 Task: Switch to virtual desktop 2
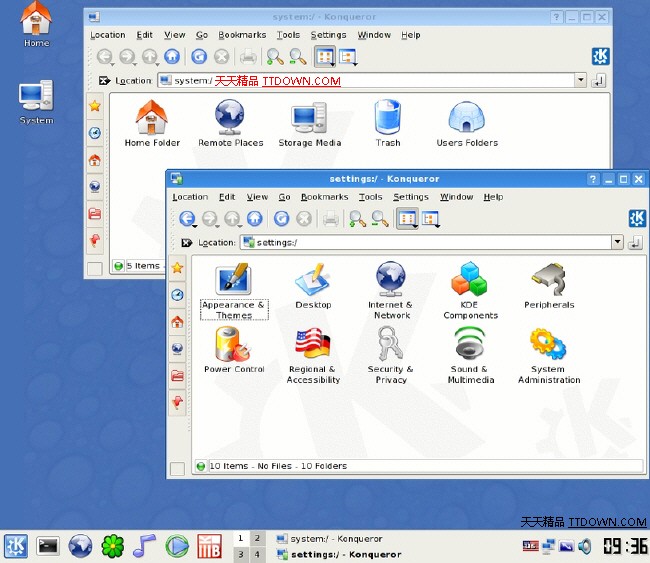[257, 538]
